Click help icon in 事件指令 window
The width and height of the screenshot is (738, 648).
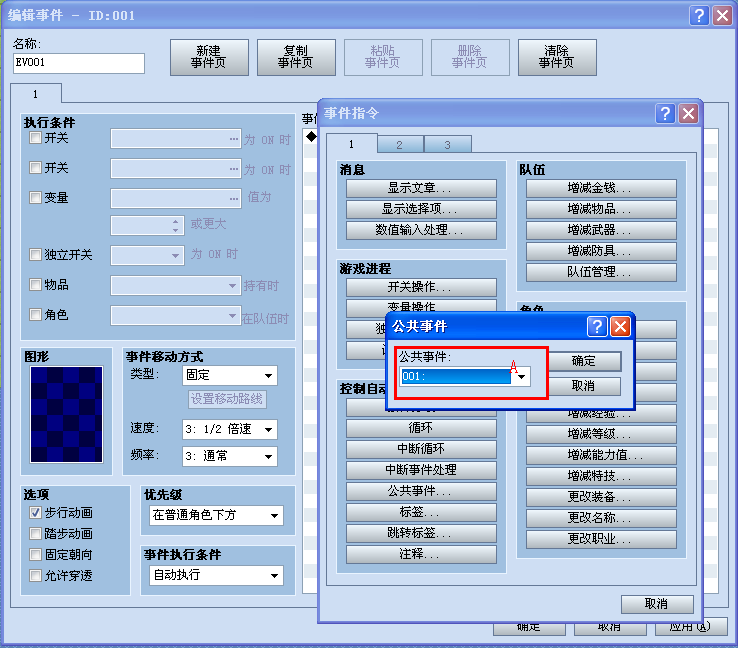coord(665,113)
